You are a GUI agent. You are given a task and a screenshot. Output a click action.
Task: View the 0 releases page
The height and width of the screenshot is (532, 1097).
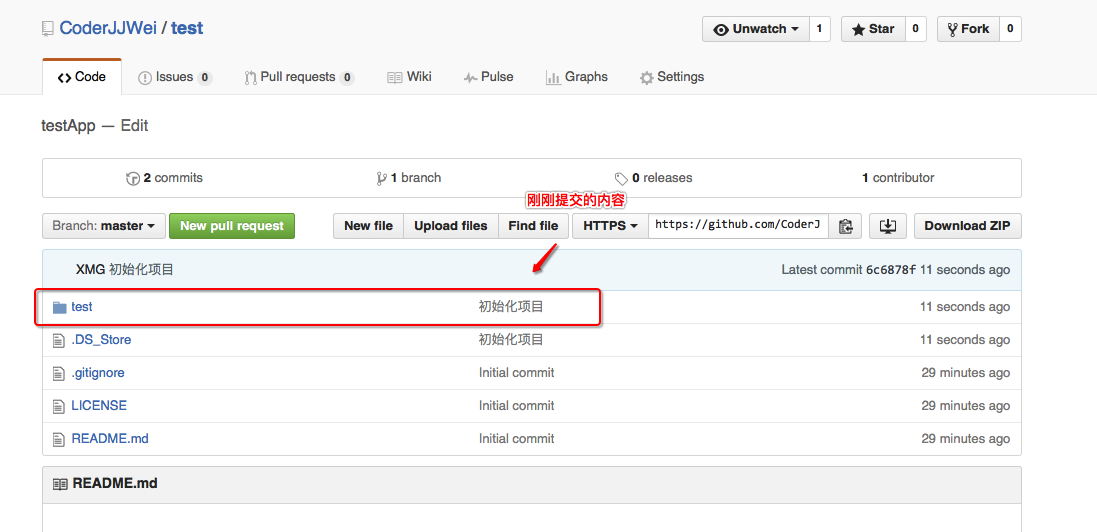click(x=653, y=178)
